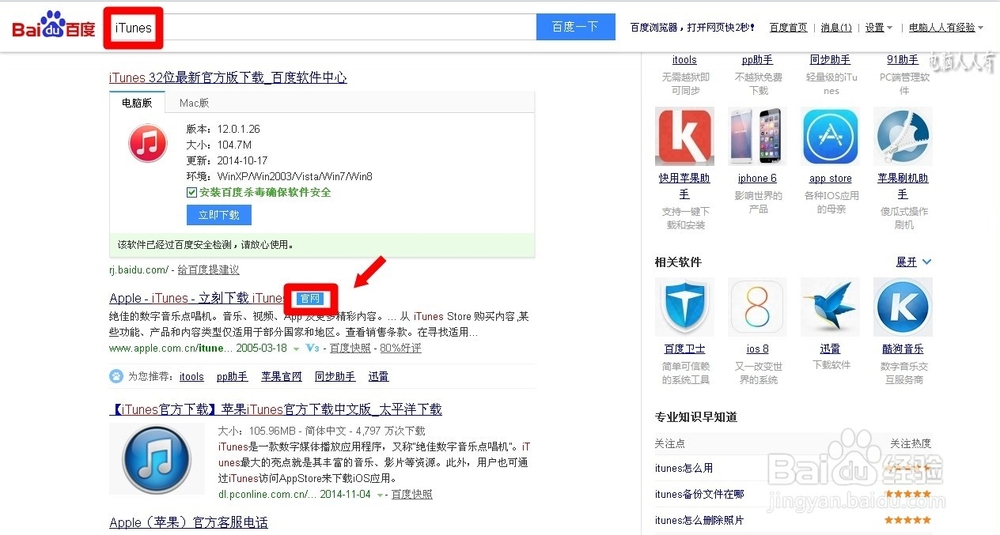Click the 迅雷 blue bird icon
This screenshot has height=535, width=1000.
tap(830, 307)
